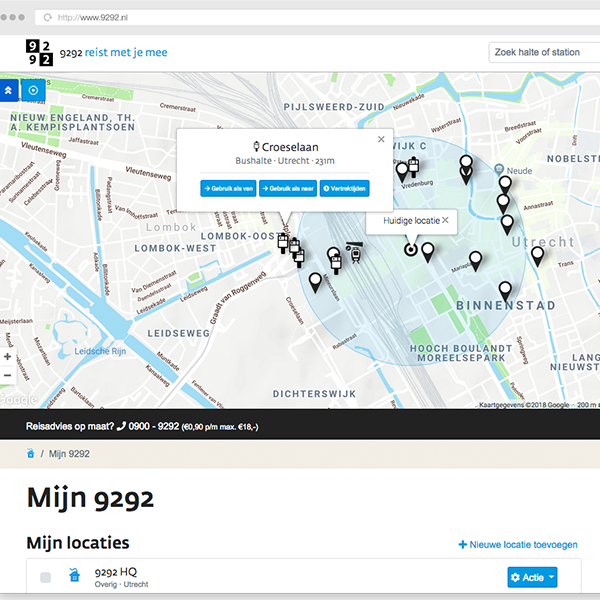
Task: Reload the page with the browser refresh icon
Action: pos(47,18)
